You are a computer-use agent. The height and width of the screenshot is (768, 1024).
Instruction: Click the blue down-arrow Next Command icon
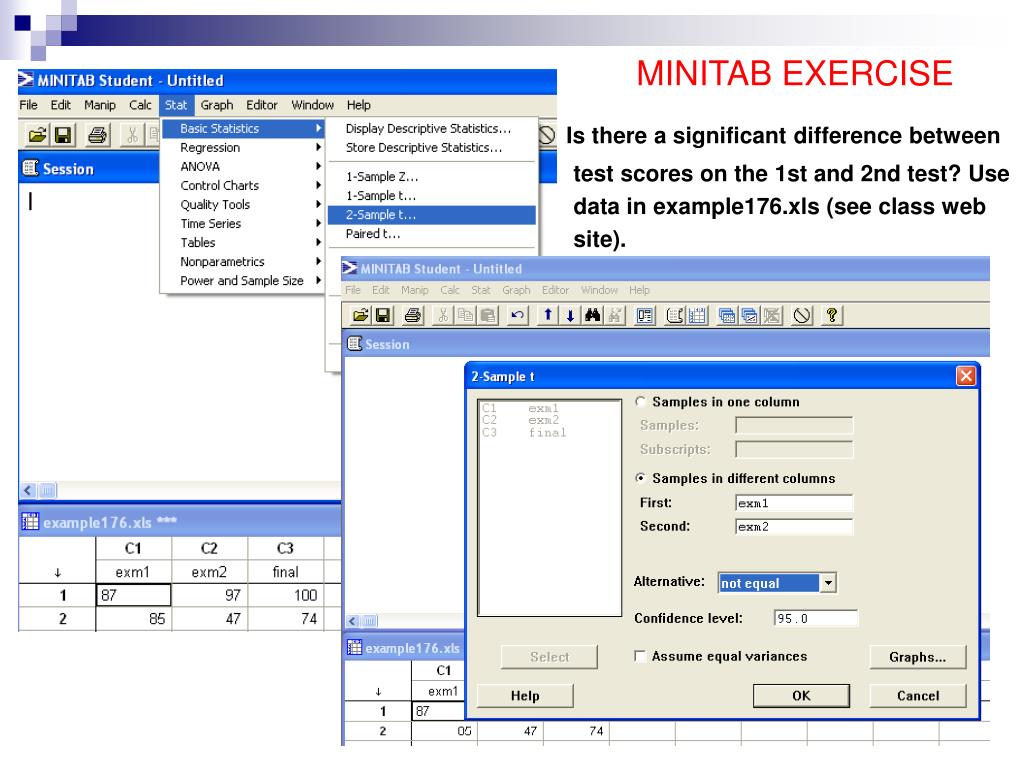(x=570, y=316)
